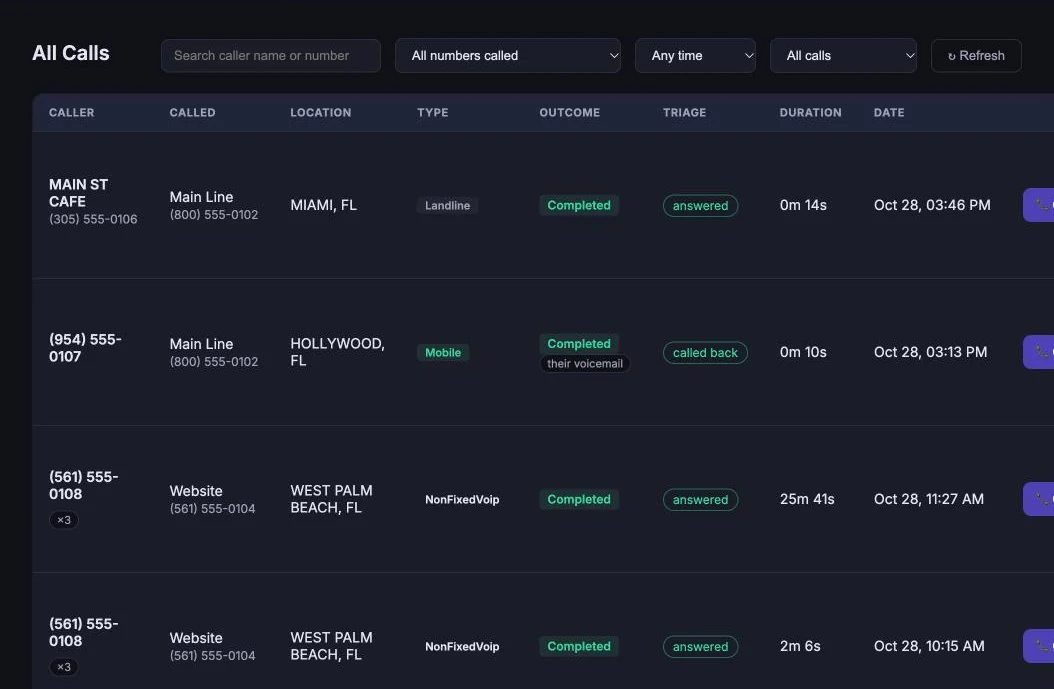This screenshot has height=689, width=1054.
Task: Click NonFixedVoip in the 2m 6s row
Action: (462, 647)
